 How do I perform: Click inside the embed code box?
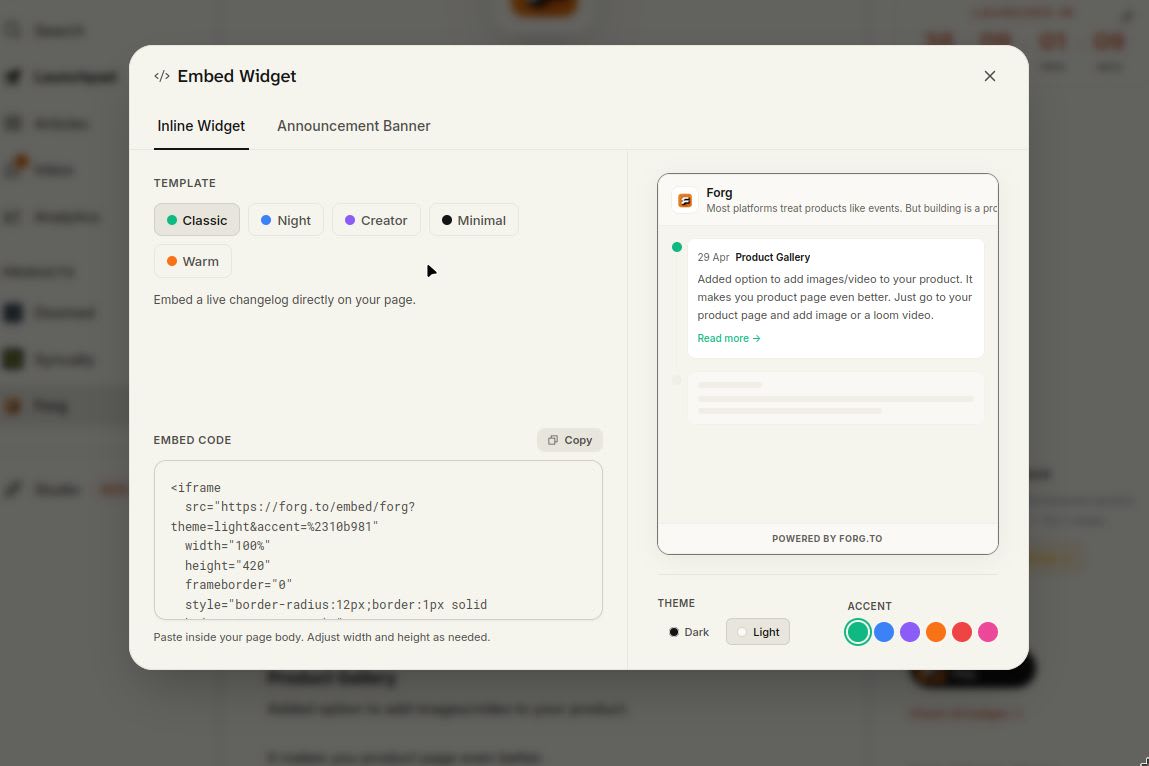point(378,540)
